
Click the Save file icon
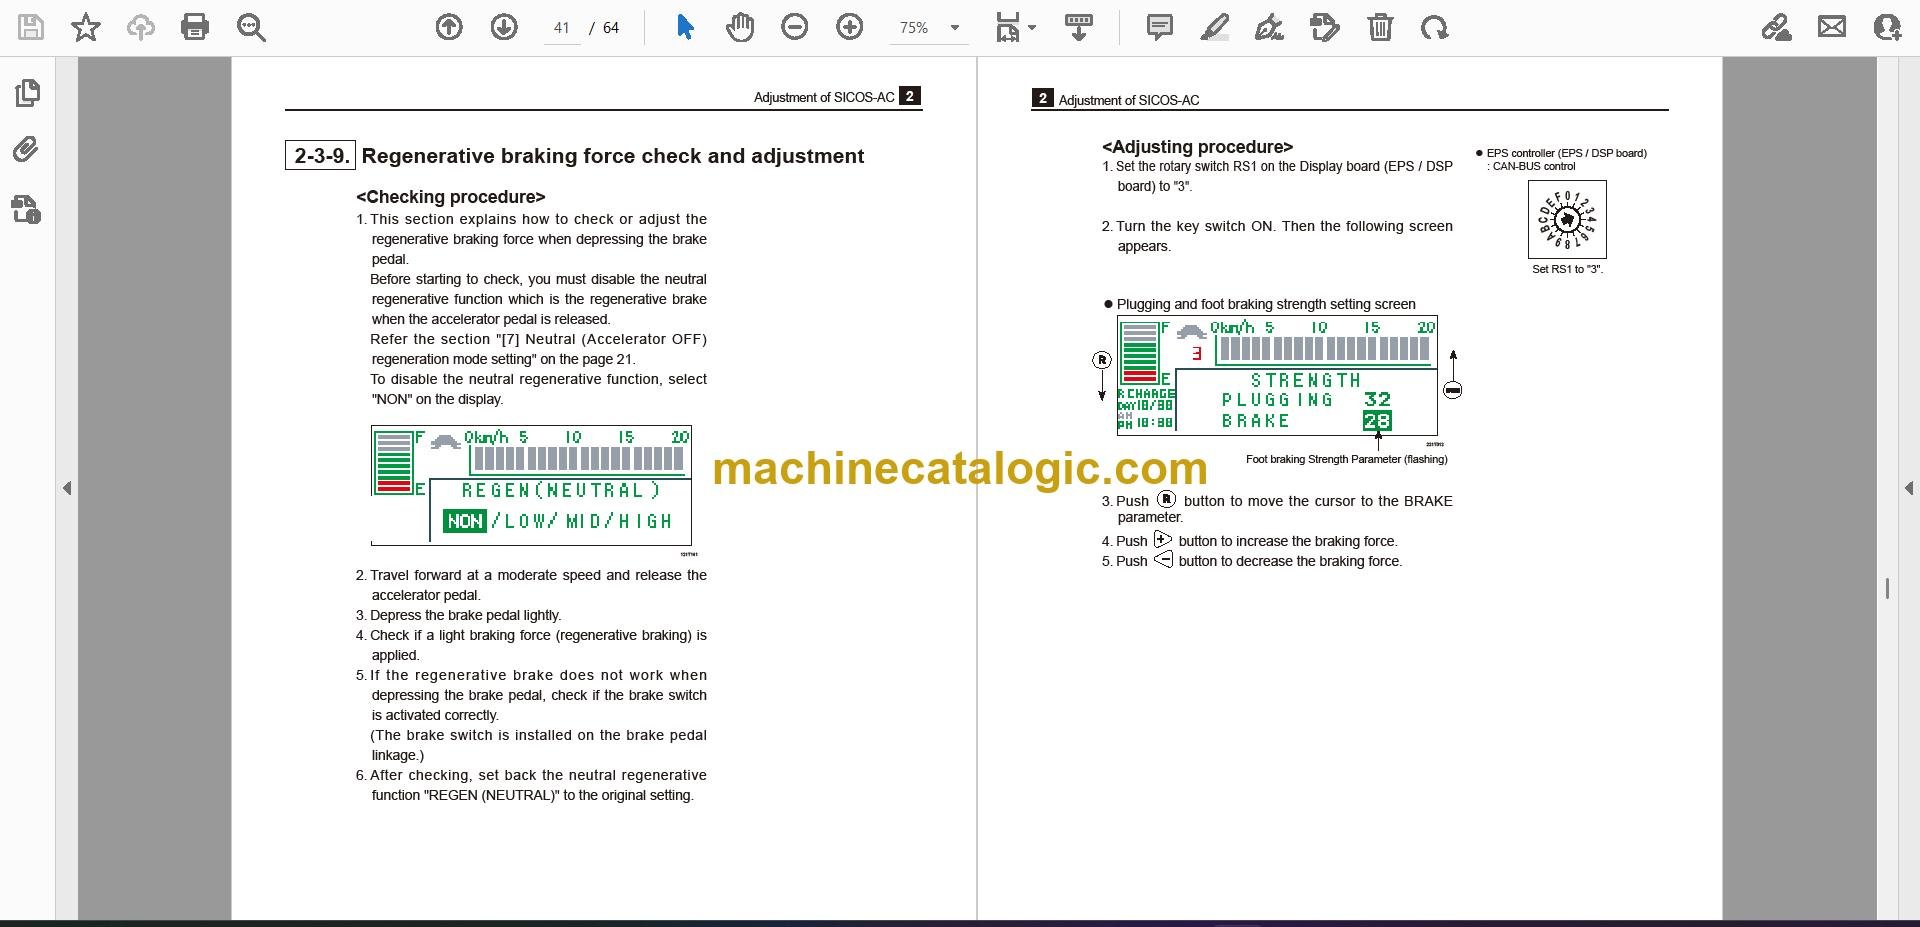pyautogui.click(x=31, y=27)
